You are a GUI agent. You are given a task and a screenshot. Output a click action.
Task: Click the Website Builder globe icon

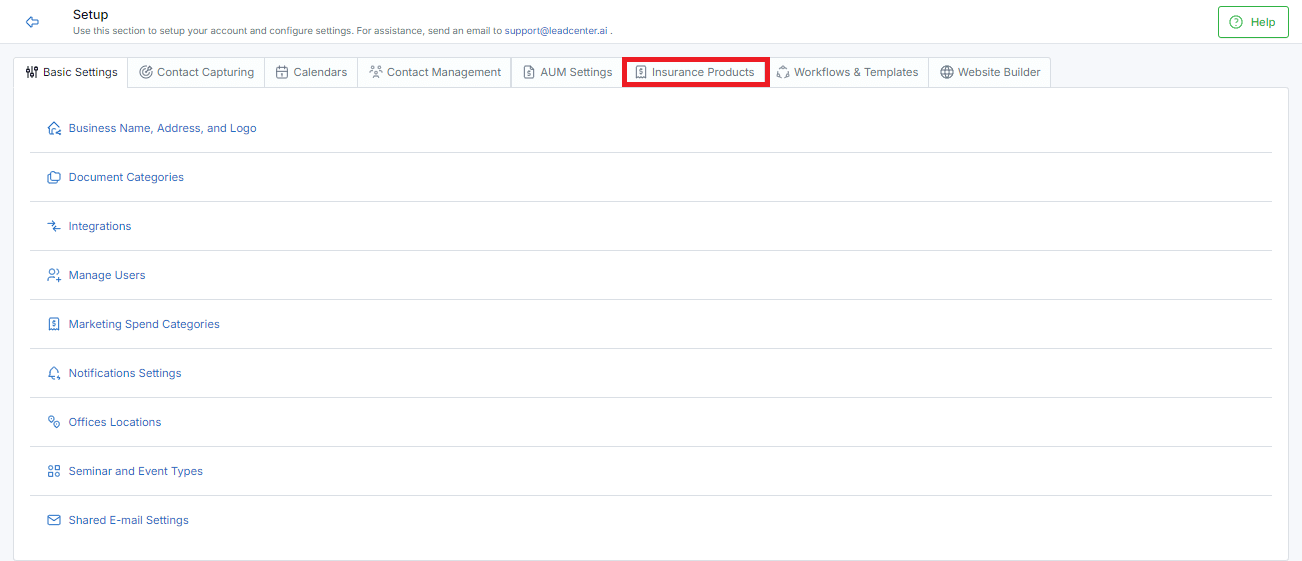(x=947, y=72)
